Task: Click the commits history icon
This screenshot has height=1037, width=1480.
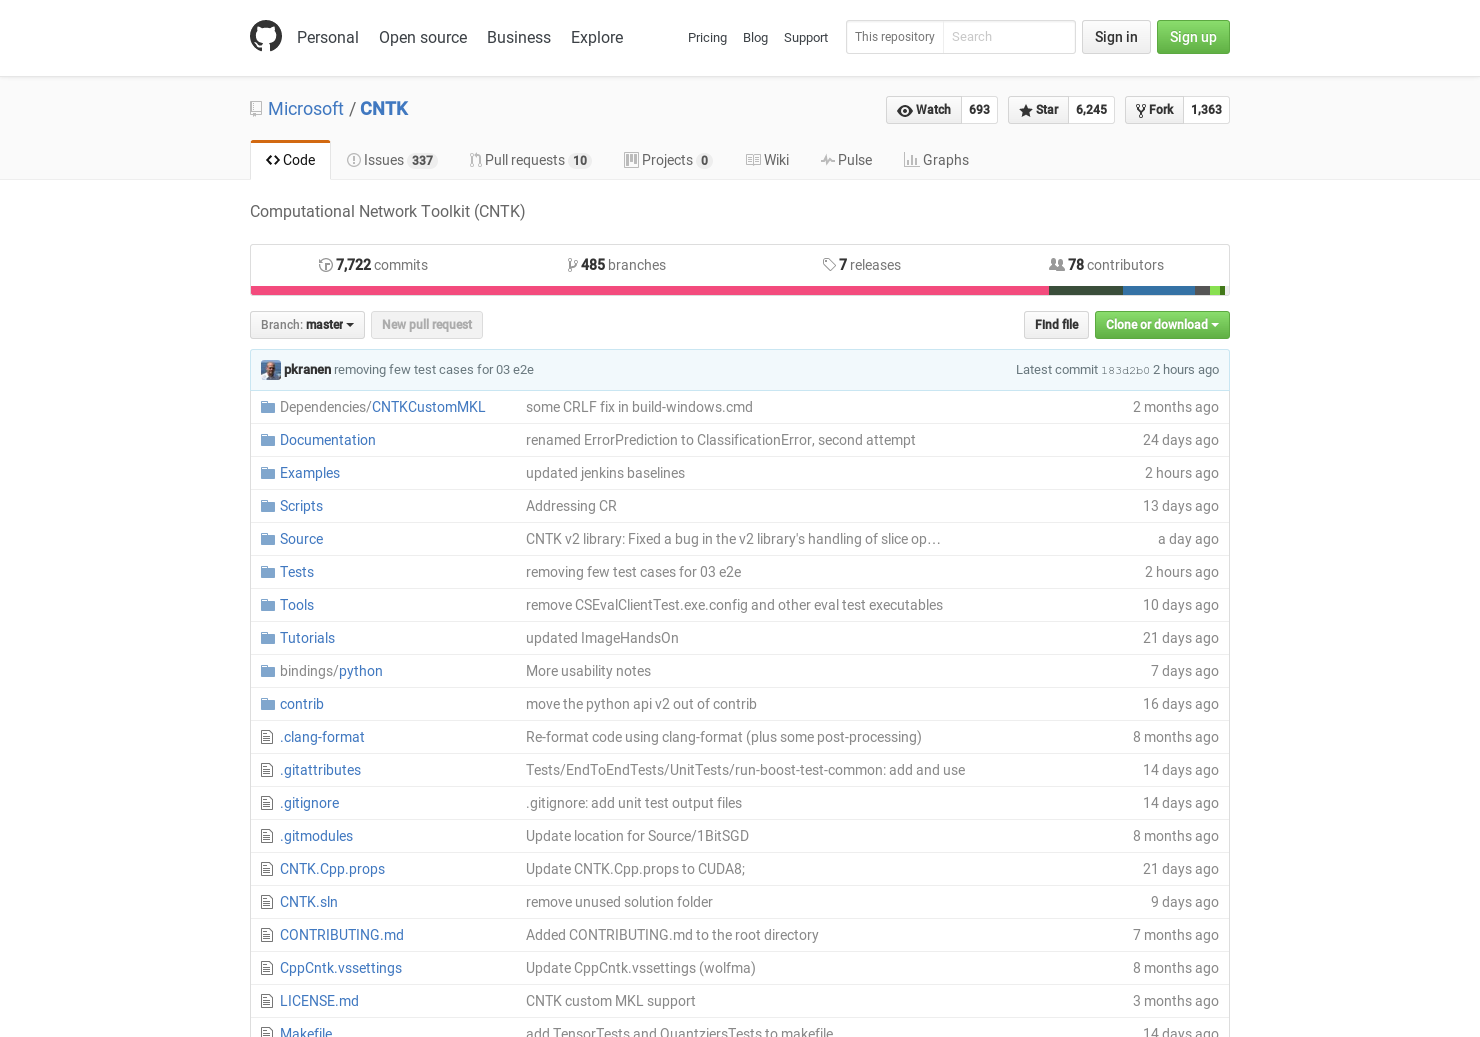Action: coord(326,264)
